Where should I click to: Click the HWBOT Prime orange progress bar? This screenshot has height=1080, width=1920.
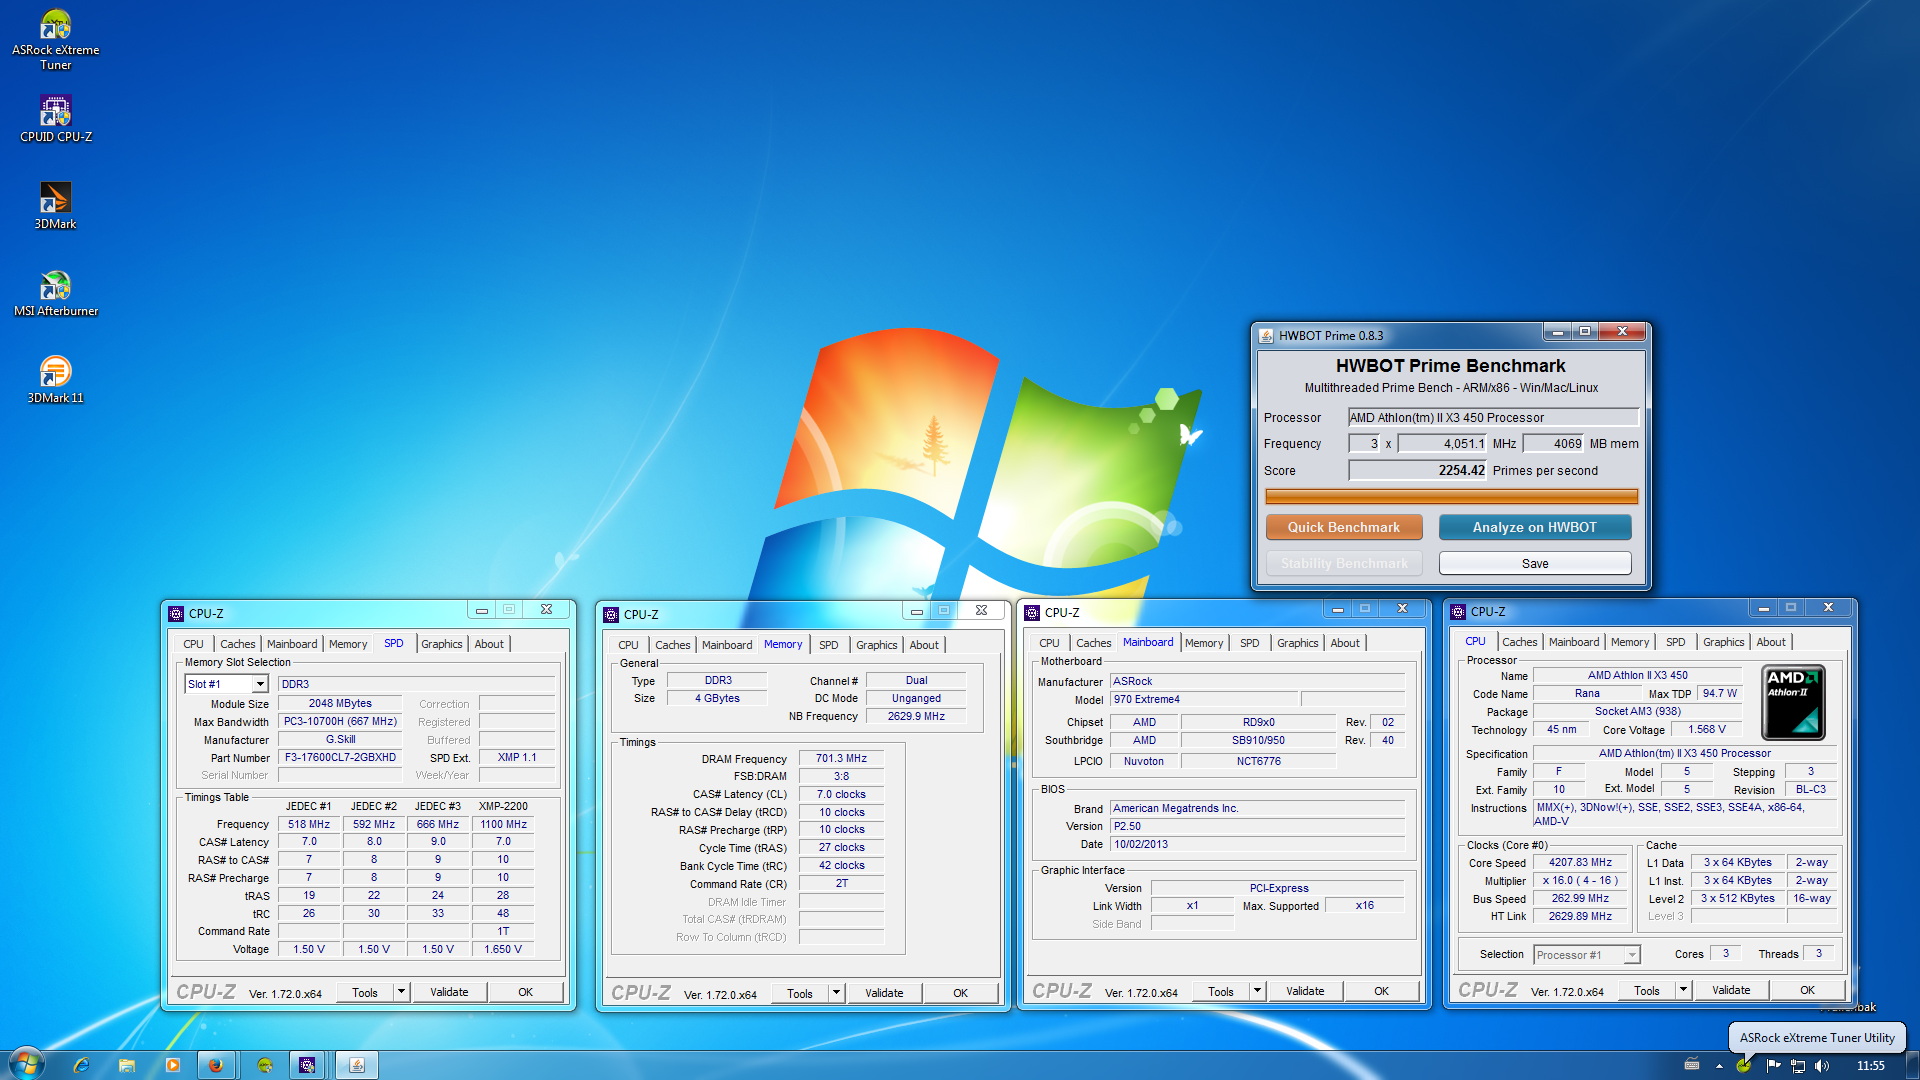point(1451,496)
